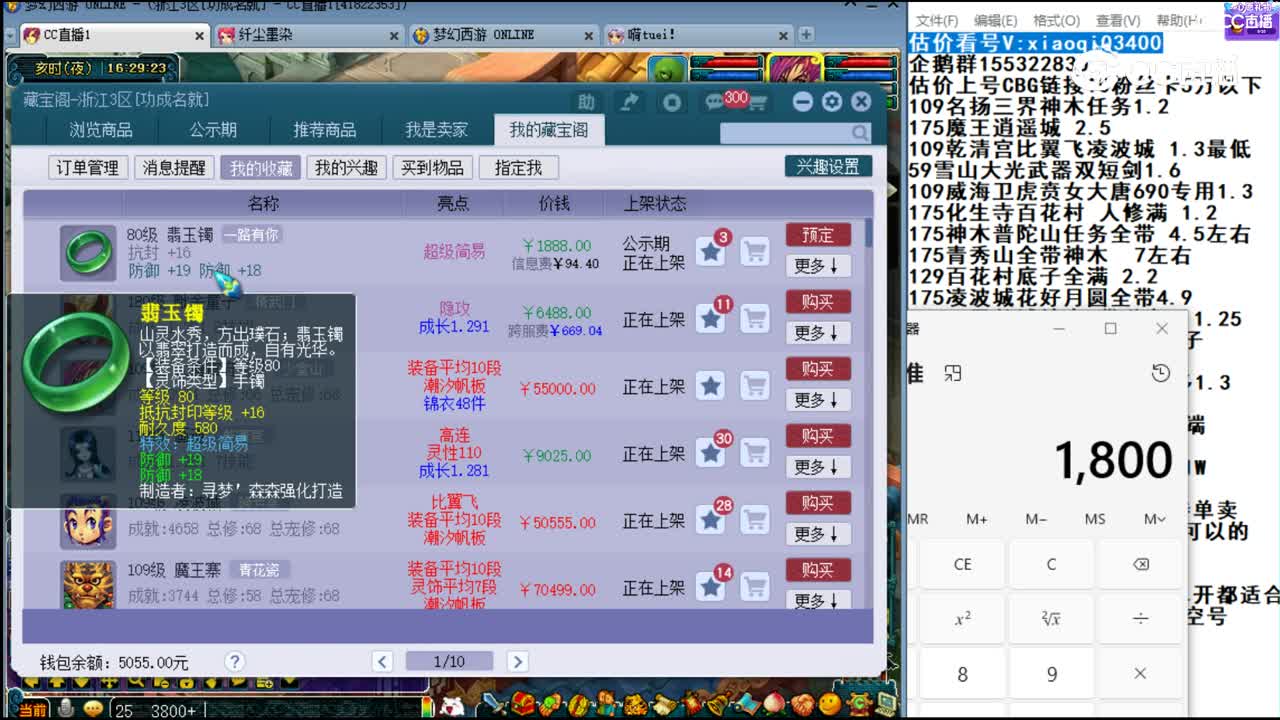Click 消息提醒 button
Screen dimensions: 1280x720
click(x=174, y=168)
